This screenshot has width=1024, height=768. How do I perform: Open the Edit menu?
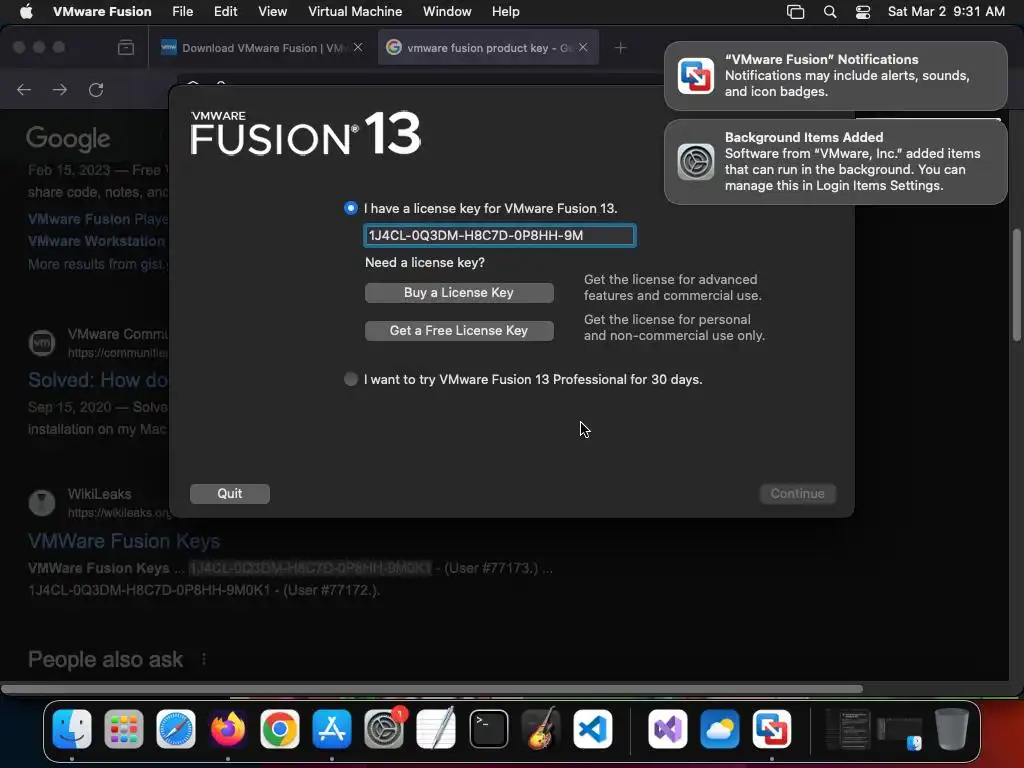coord(225,11)
